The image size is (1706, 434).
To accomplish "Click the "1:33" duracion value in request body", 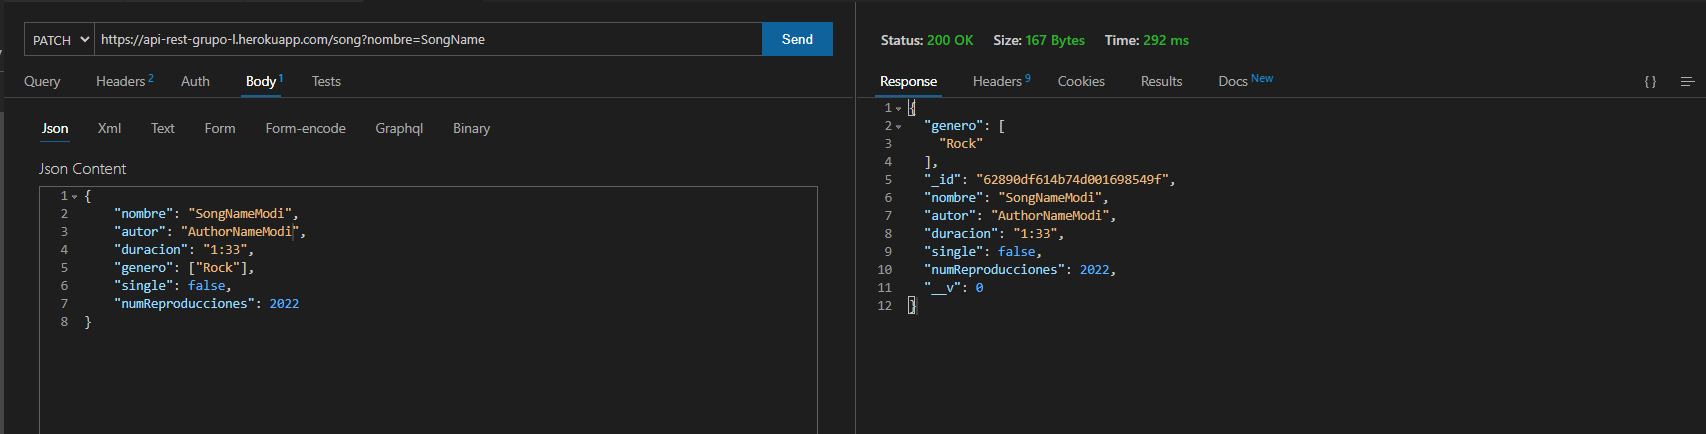I will click(225, 250).
